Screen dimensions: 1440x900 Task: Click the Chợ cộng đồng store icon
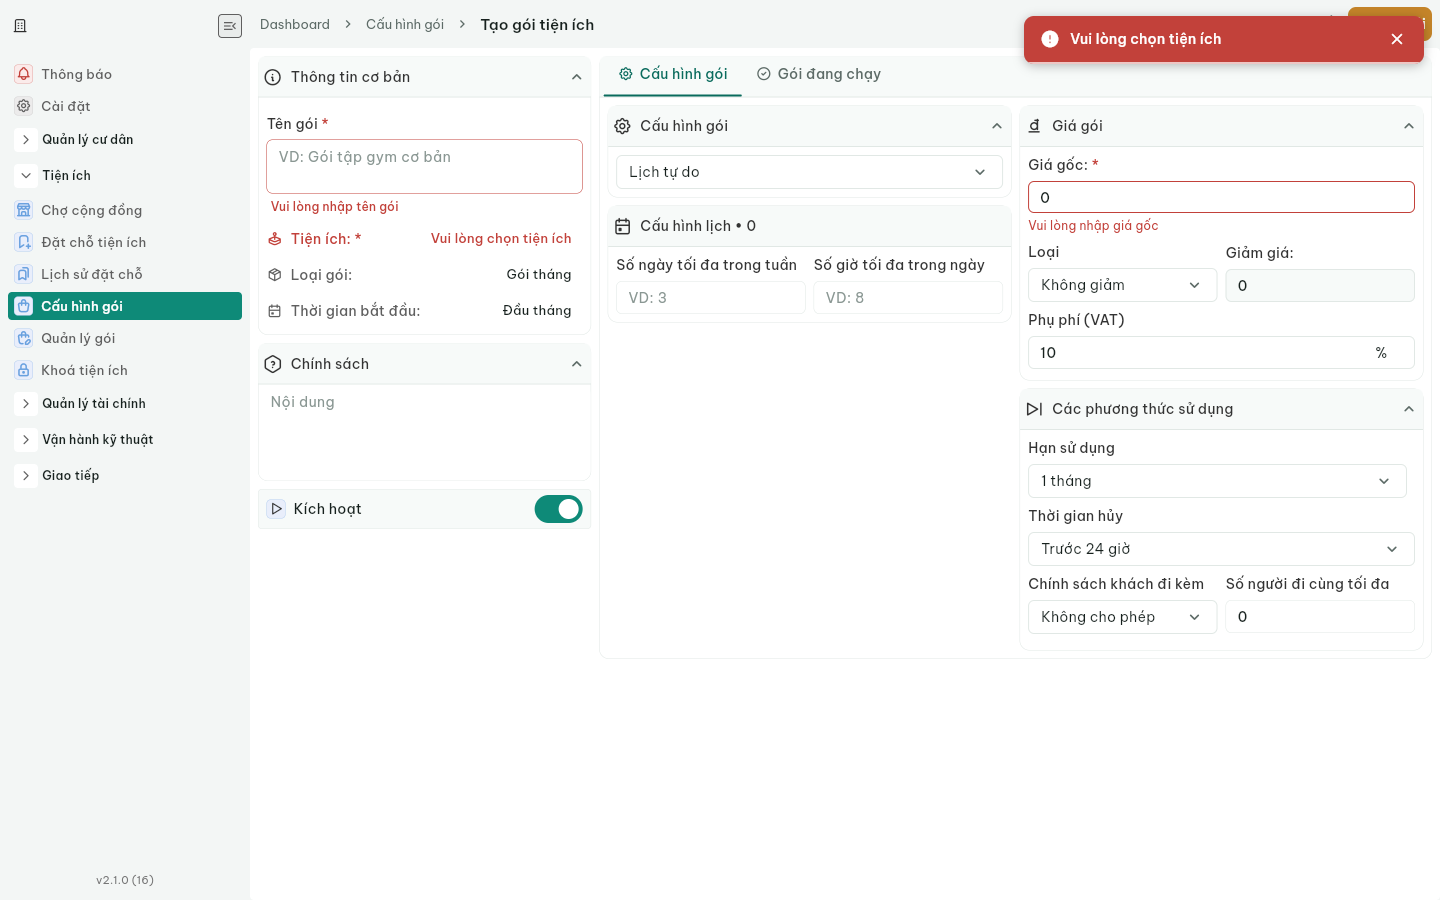click(24, 210)
